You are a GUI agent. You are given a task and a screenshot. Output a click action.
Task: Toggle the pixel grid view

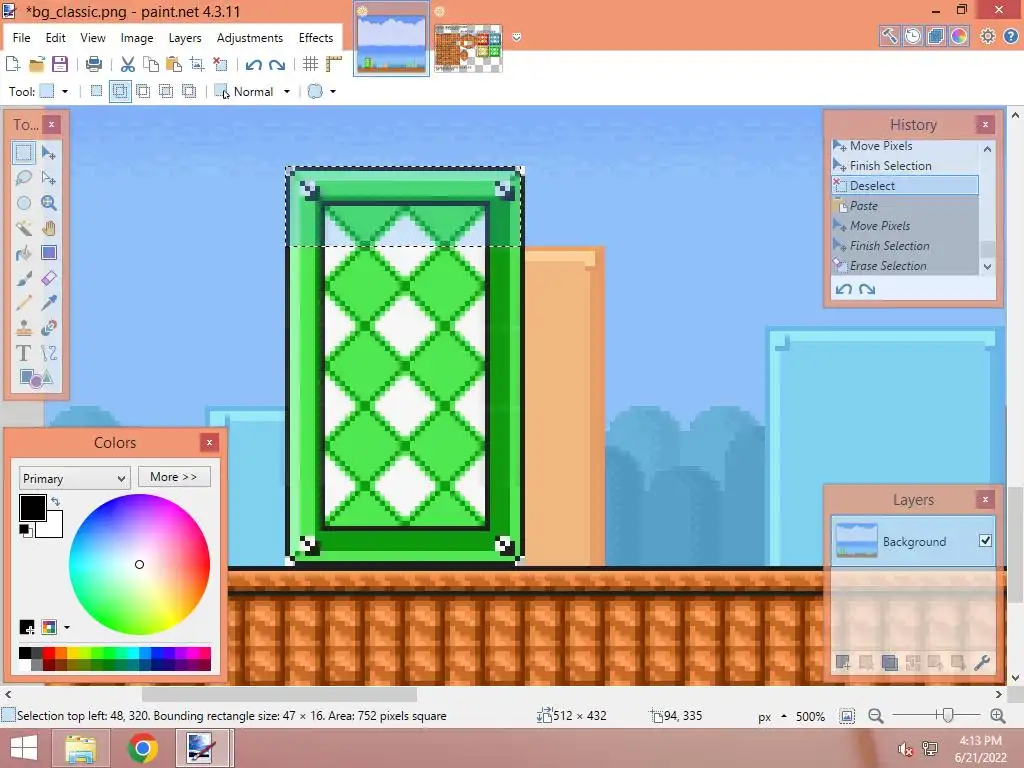[x=310, y=64]
